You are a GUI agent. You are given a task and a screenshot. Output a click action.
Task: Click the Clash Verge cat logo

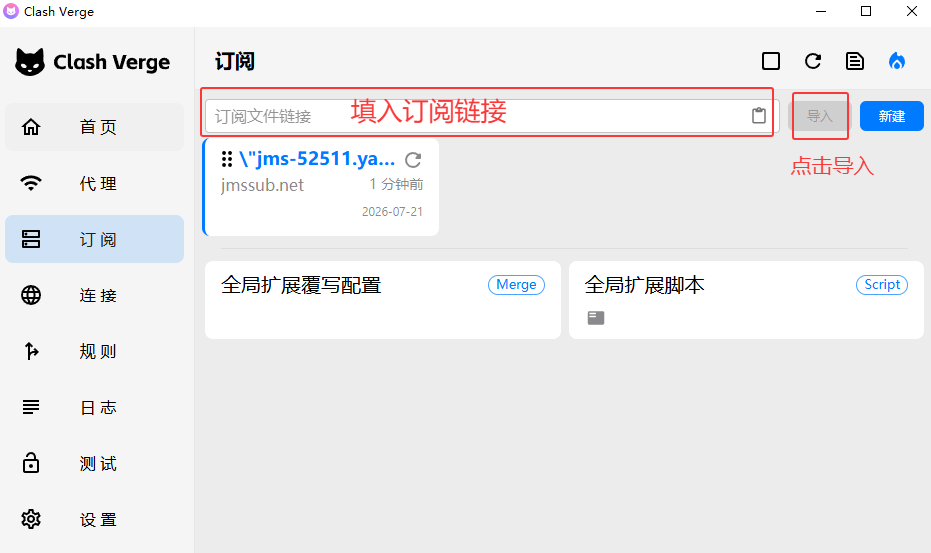pyautogui.click(x=30, y=62)
